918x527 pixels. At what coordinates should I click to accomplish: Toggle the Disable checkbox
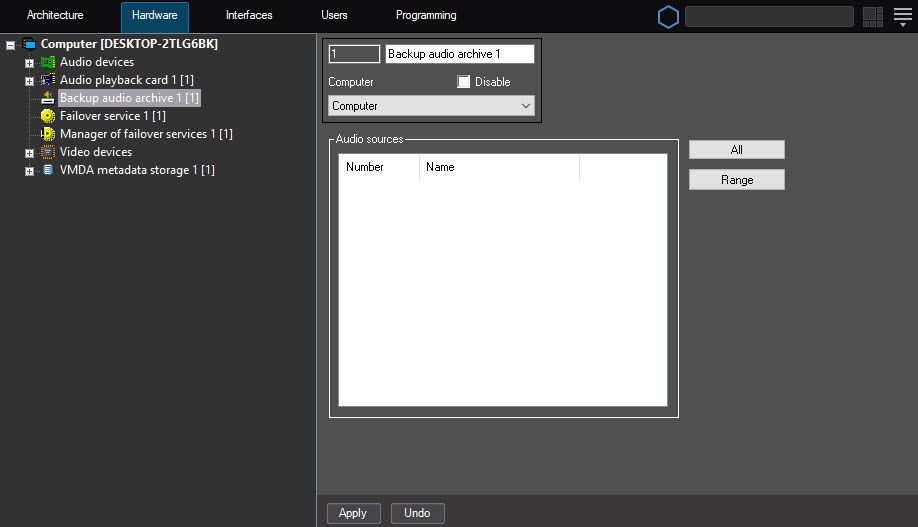(x=463, y=82)
